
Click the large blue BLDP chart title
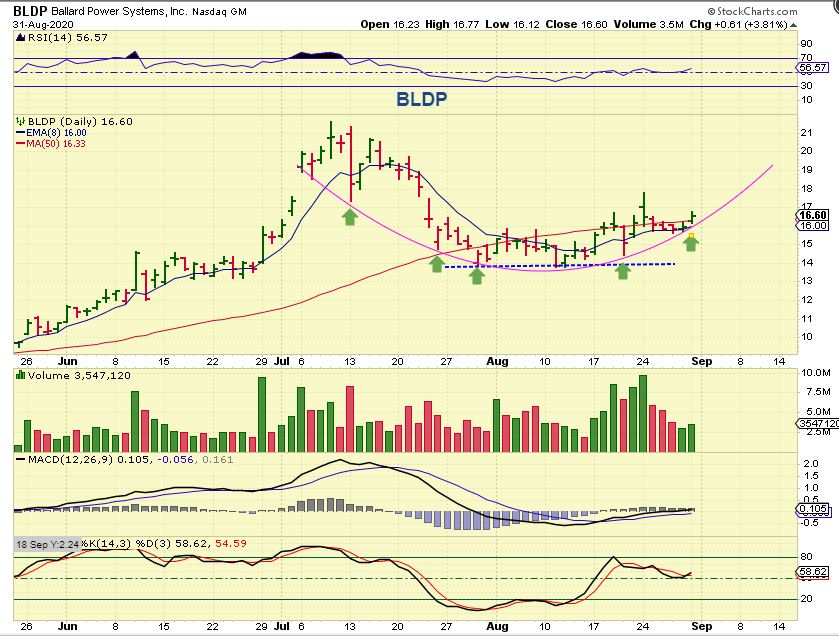pyautogui.click(x=422, y=99)
